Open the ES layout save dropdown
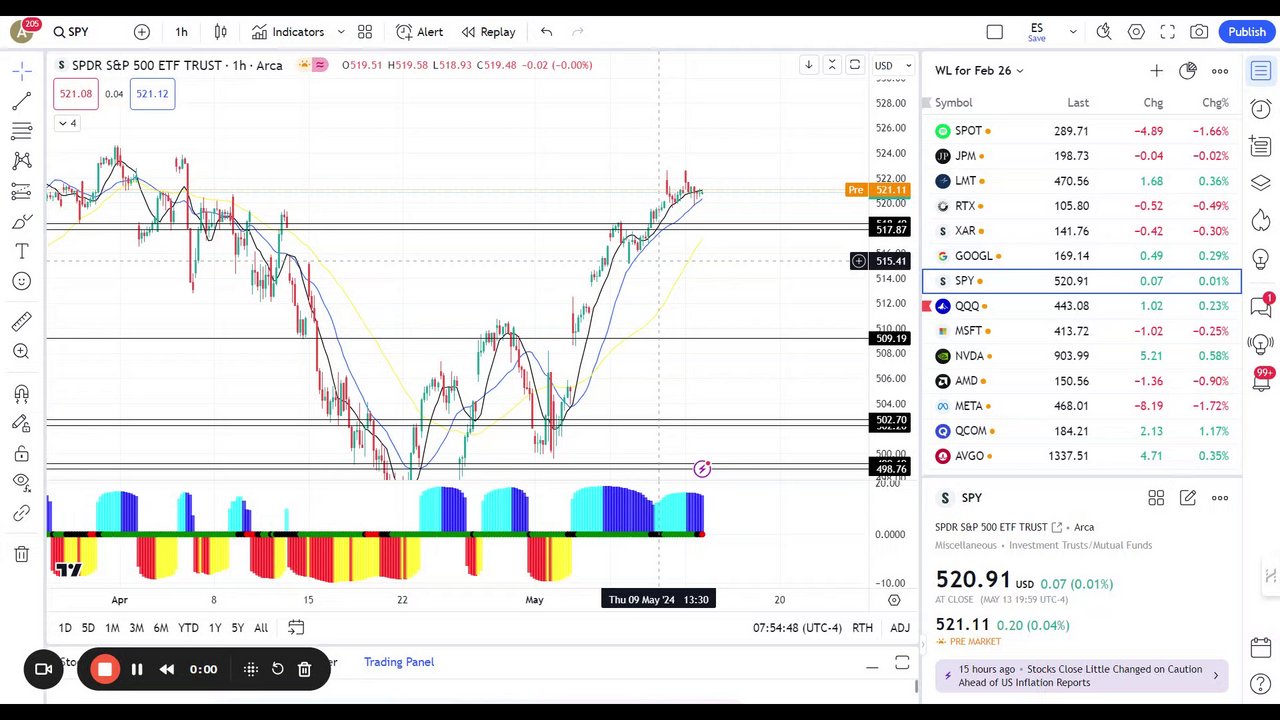 click(x=1073, y=32)
